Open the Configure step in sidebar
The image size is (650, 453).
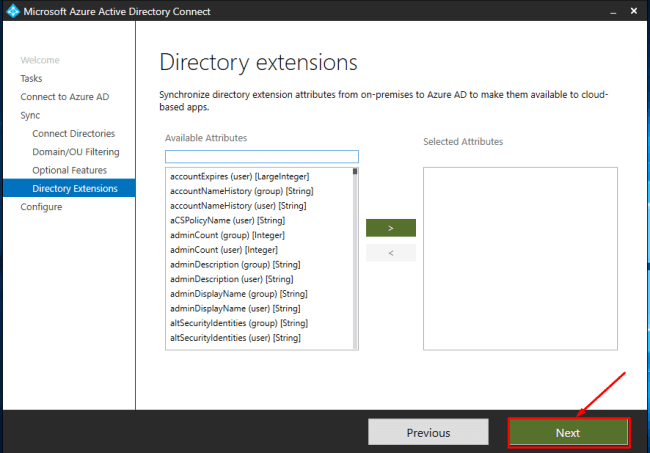tap(41, 207)
